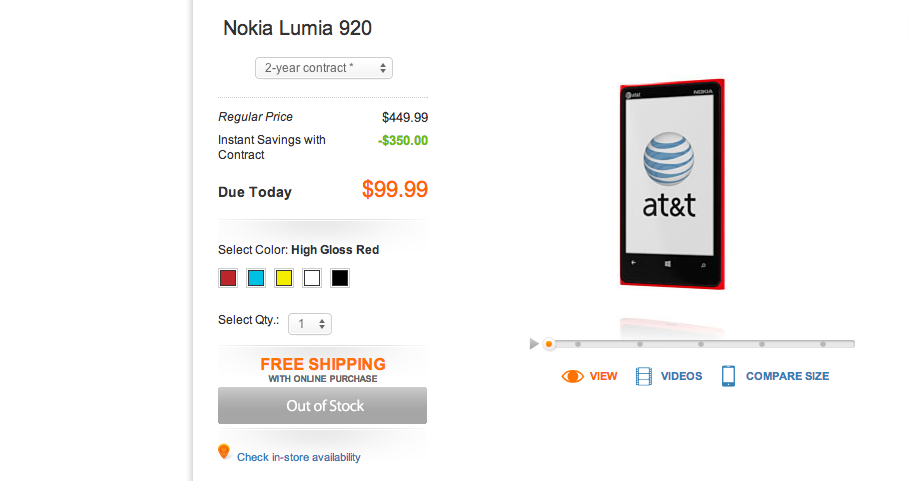This screenshot has width=909, height=481.
Task: Click the phone icon for Compare Size
Action: (728, 376)
